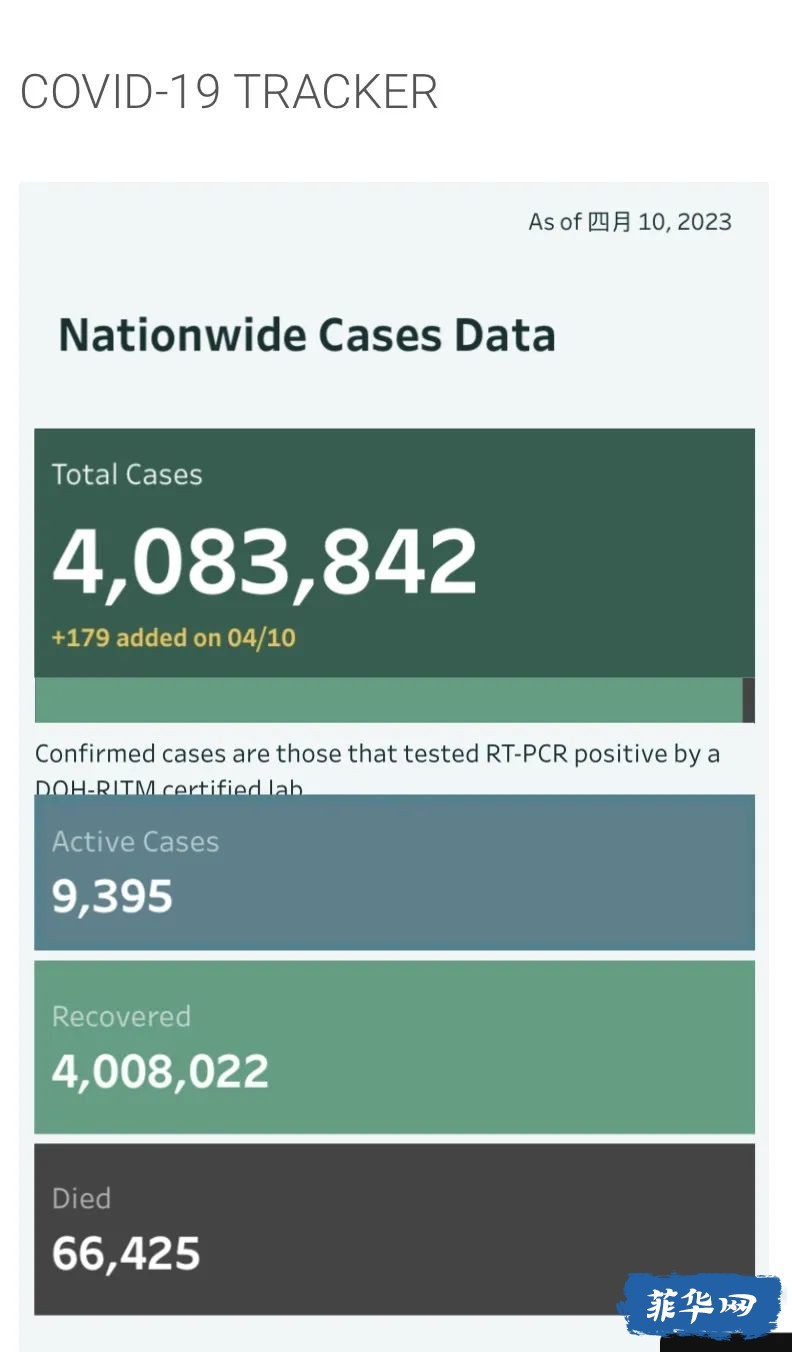Click the +179 added on 04/10 text
792x1352 pixels.
point(174,638)
